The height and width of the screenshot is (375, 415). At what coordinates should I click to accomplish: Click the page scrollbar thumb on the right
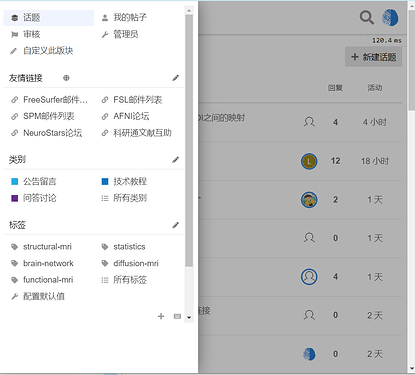(x=412, y=59)
